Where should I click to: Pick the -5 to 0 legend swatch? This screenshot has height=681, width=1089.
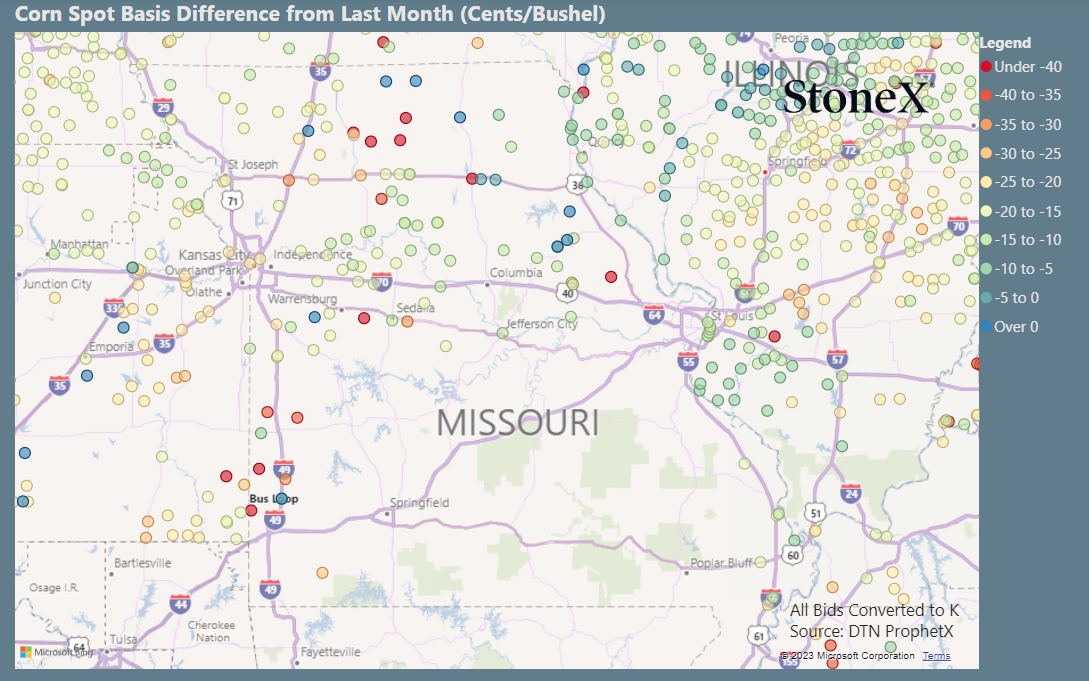pyautogui.click(x=986, y=298)
